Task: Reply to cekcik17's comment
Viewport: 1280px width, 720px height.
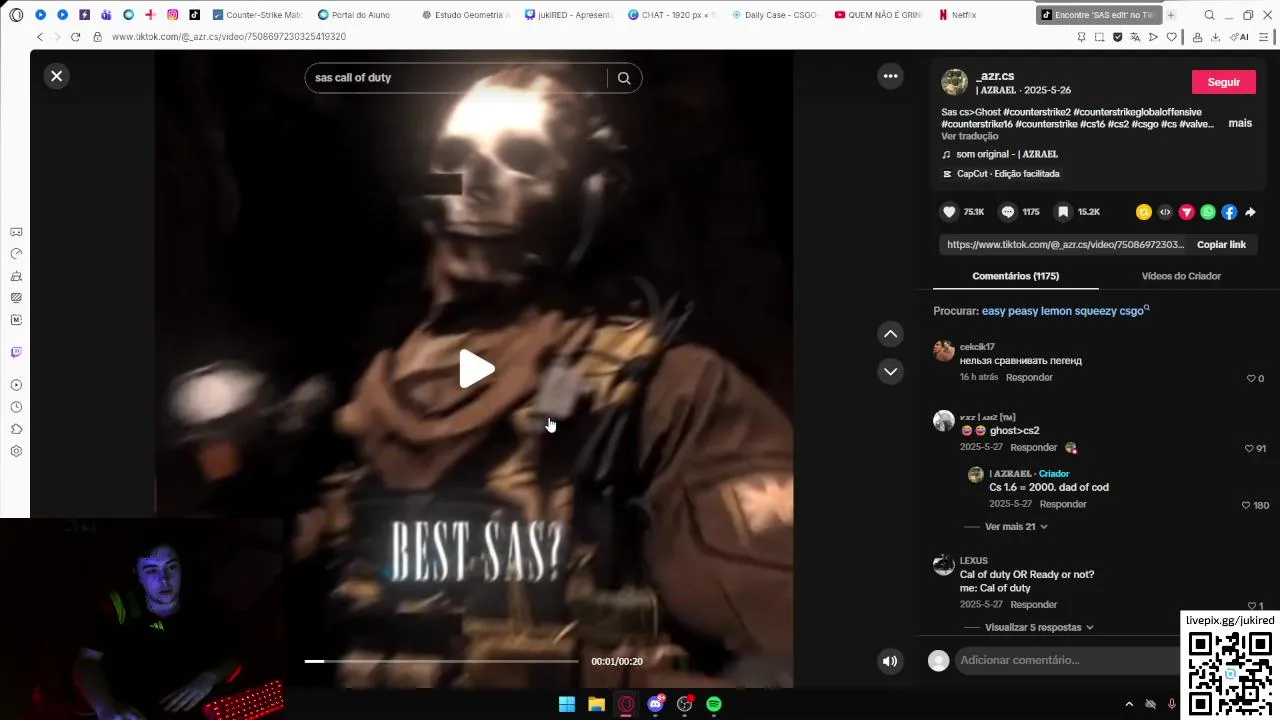Action: [1029, 377]
